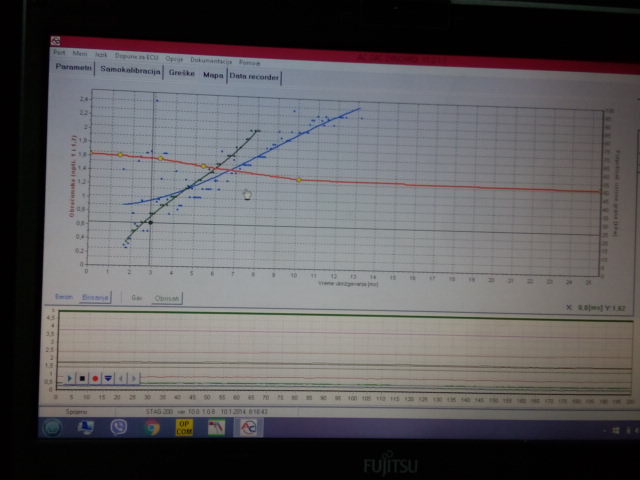This screenshot has height=480, width=640.
Task: Select yellow multiplier point near 10 ms
Action: (299, 180)
